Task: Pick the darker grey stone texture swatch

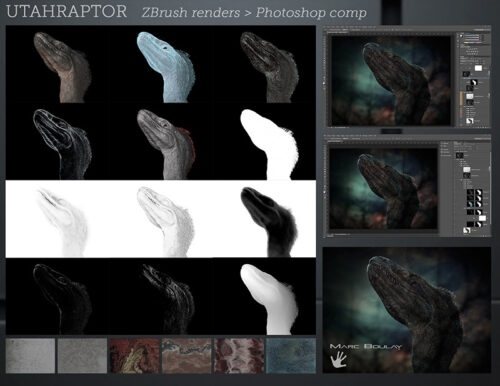Action: point(82,356)
